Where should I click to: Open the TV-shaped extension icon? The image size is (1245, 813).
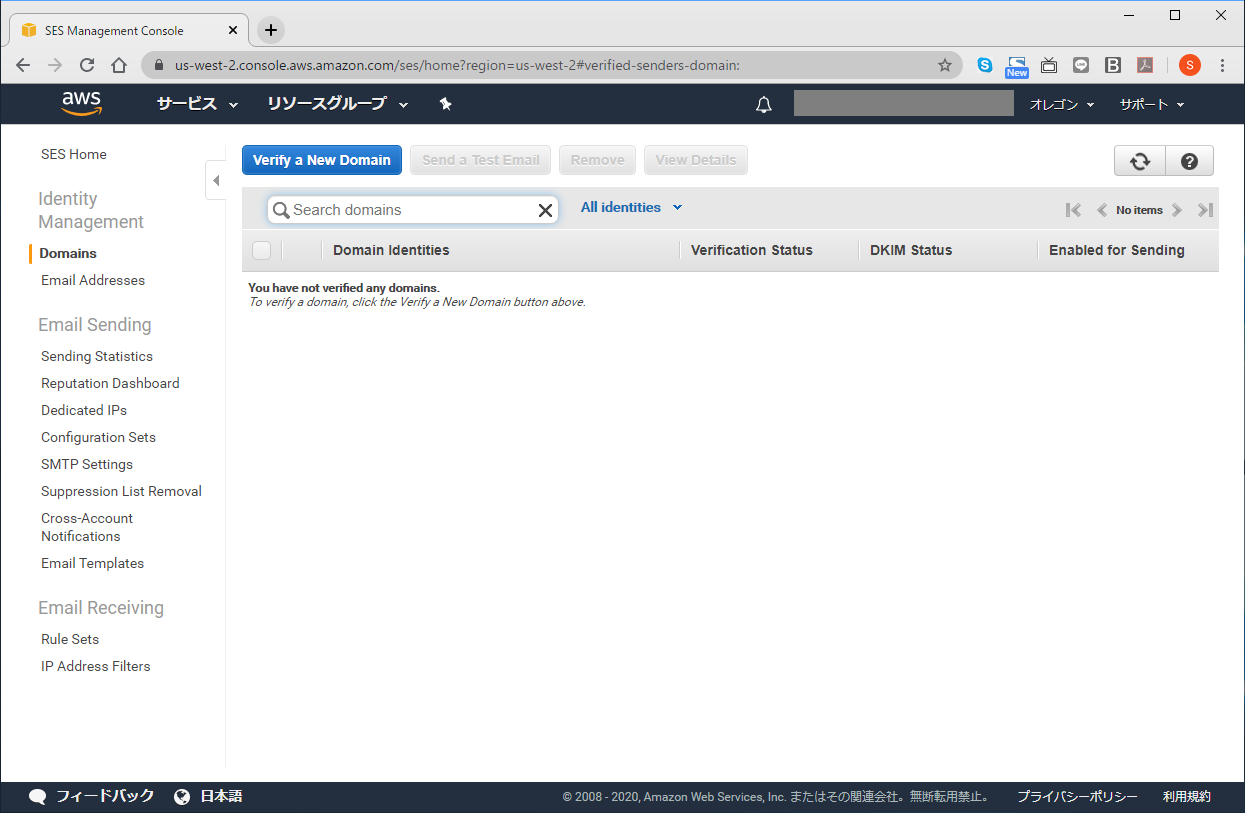[x=1049, y=65]
